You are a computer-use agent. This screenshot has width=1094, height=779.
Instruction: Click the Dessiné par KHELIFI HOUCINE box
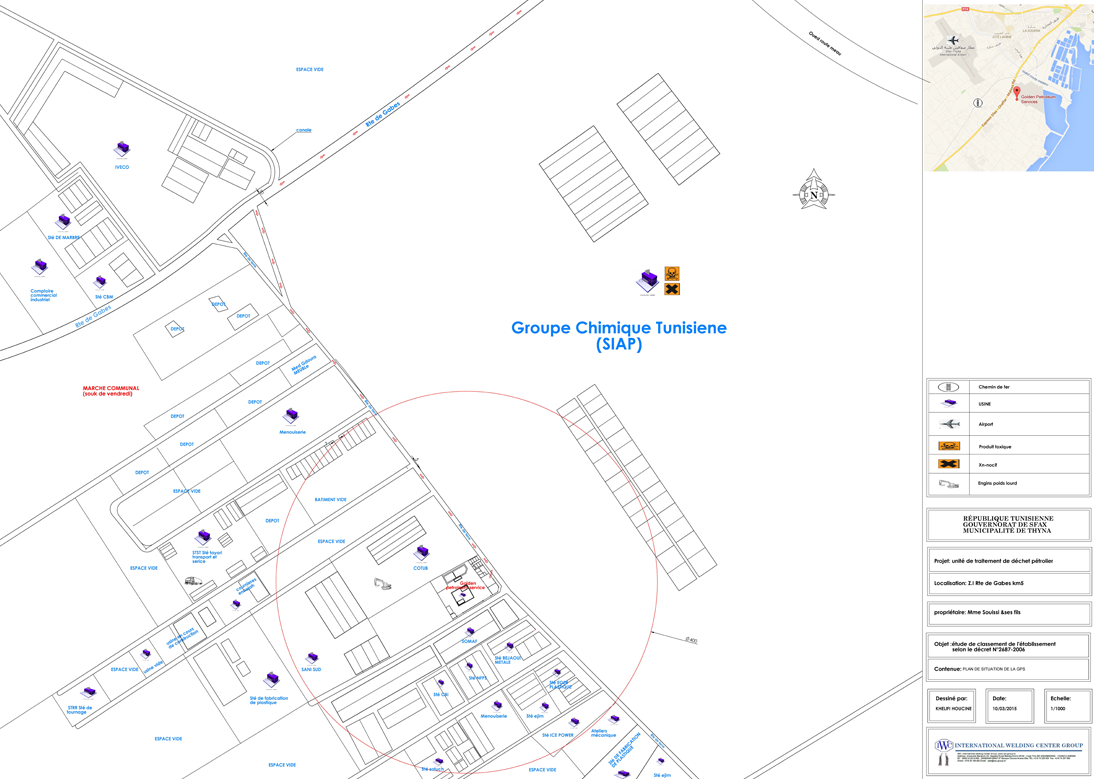(954, 705)
